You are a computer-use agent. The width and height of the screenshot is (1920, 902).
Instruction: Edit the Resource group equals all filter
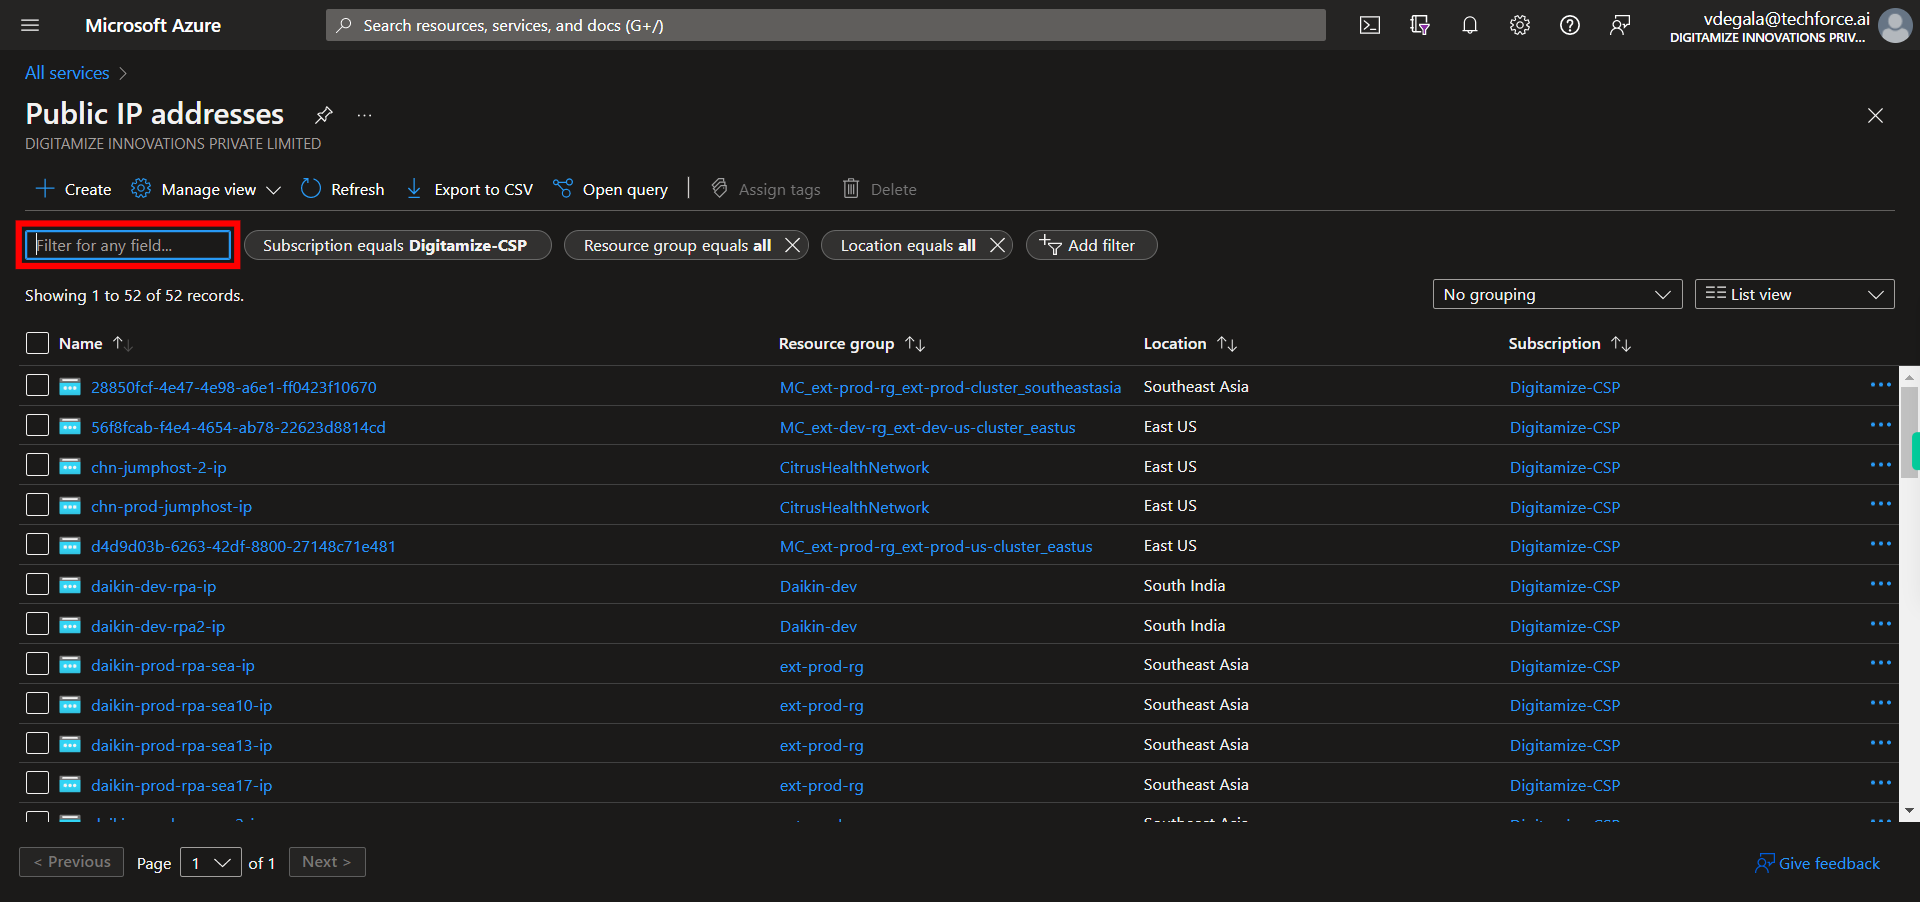pyautogui.click(x=677, y=245)
